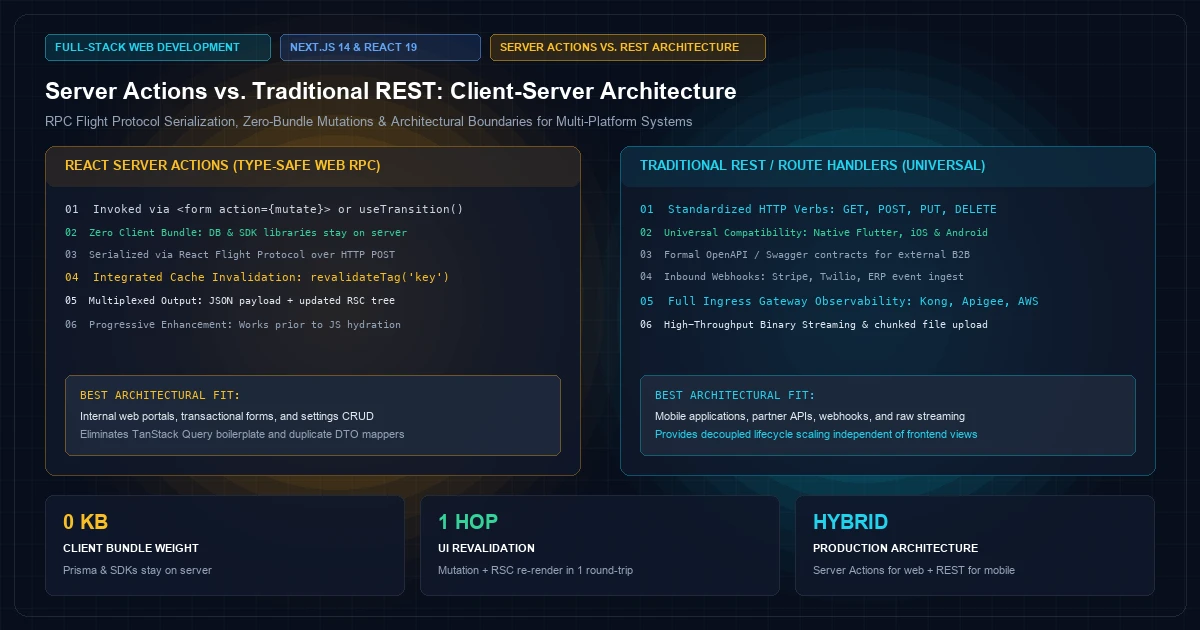Click the RPC Flight Protocol Serialization subtitle
This screenshot has width=1200, height=630.
pyautogui.click(x=368, y=121)
